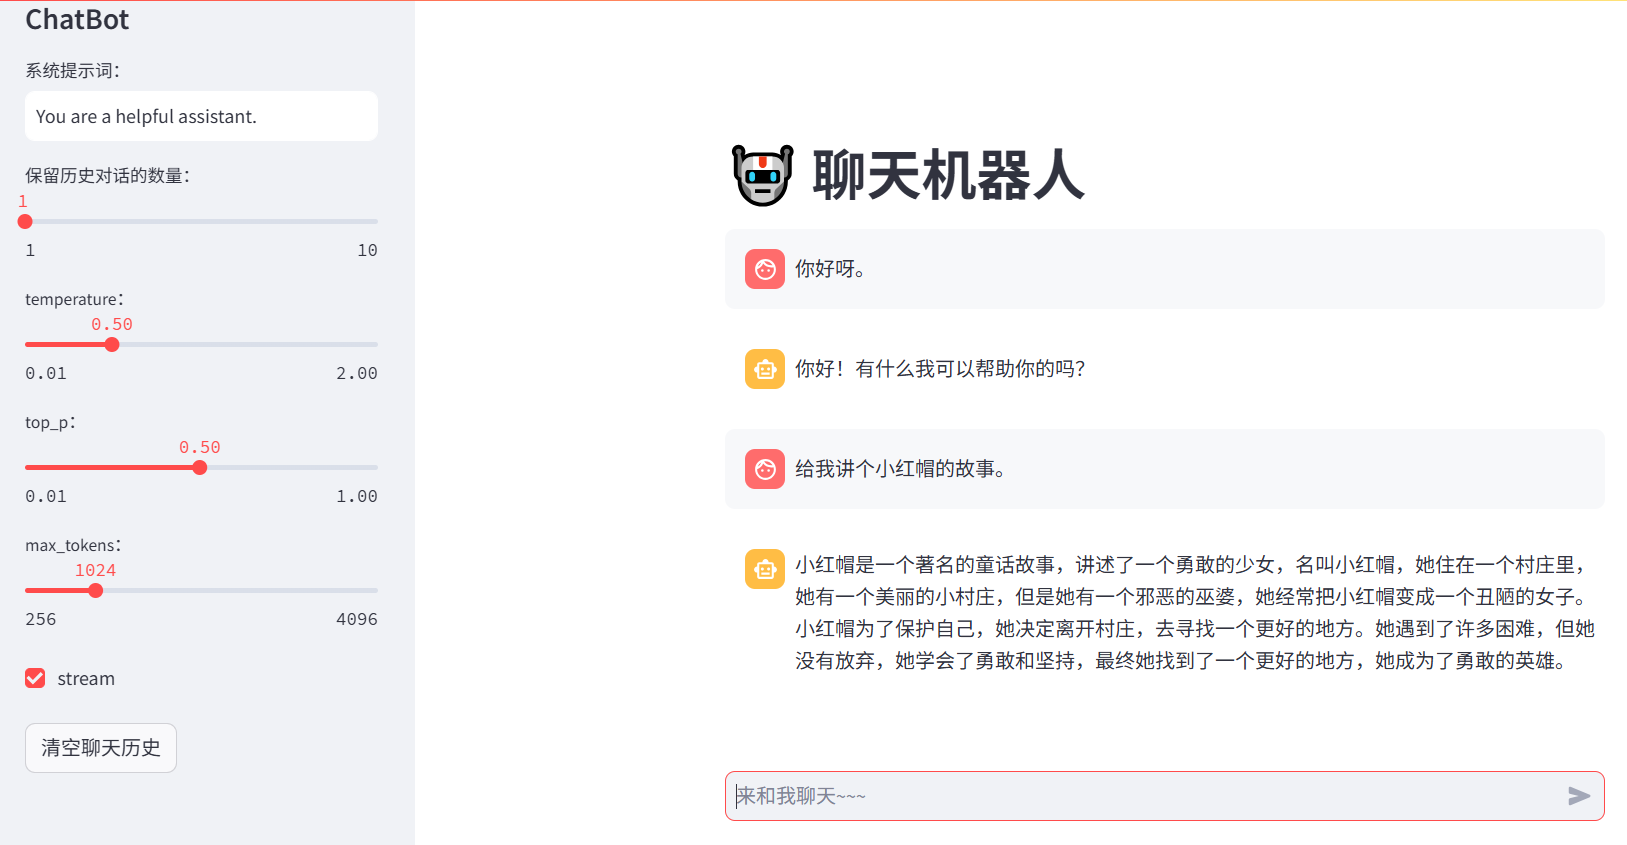The width and height of the screenshot is (1627, 845).
Task: Click bot avatar beside the 小红帽 story reply
Action: (x=765, y=569)
